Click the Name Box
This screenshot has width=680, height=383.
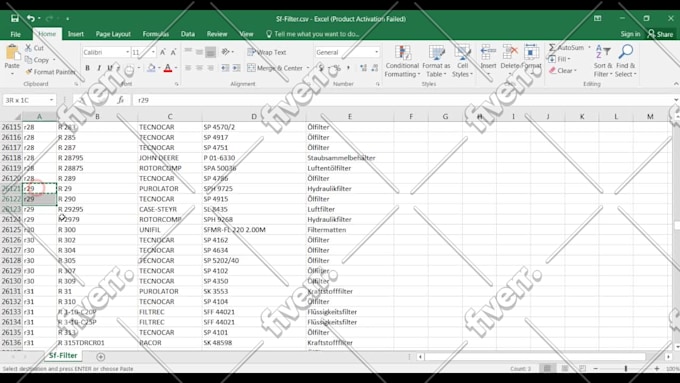[x=26, y=100]
